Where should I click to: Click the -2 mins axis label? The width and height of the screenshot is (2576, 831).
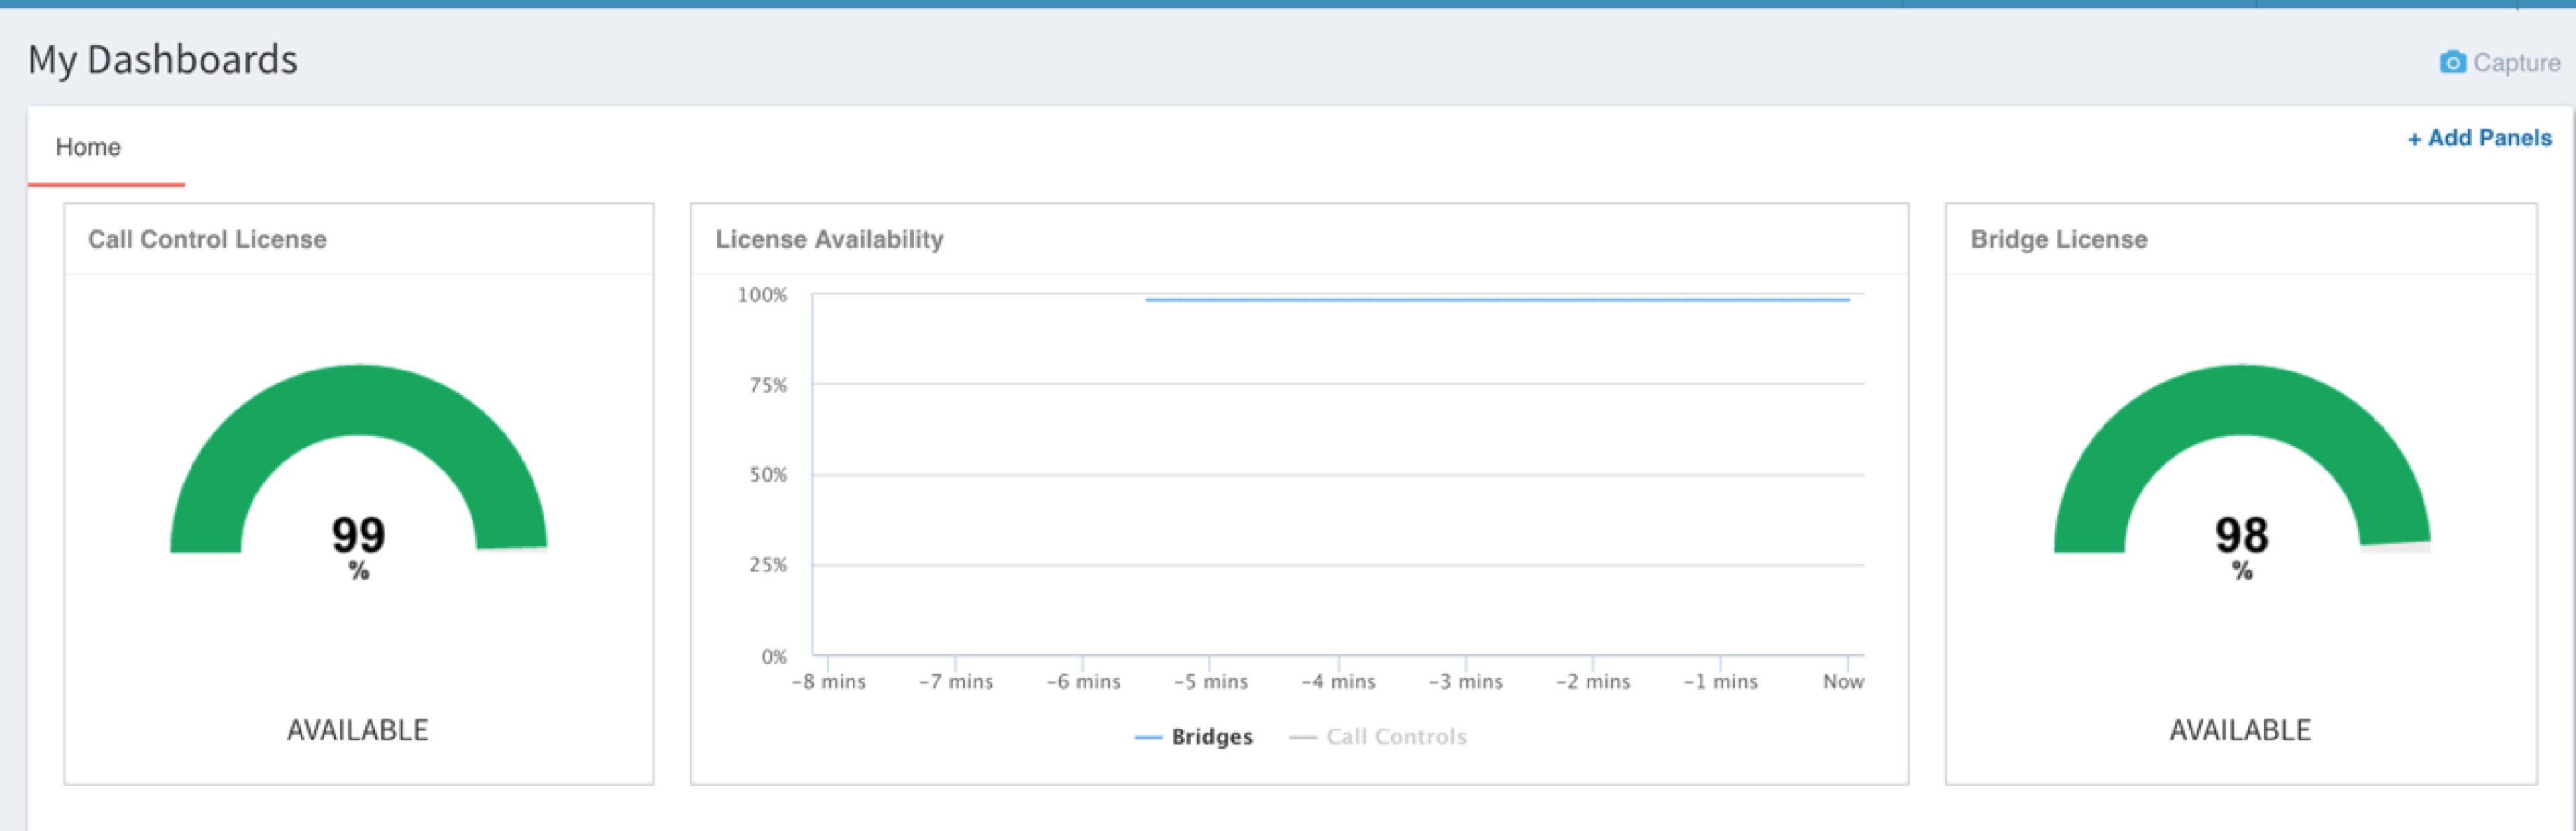1593,681
